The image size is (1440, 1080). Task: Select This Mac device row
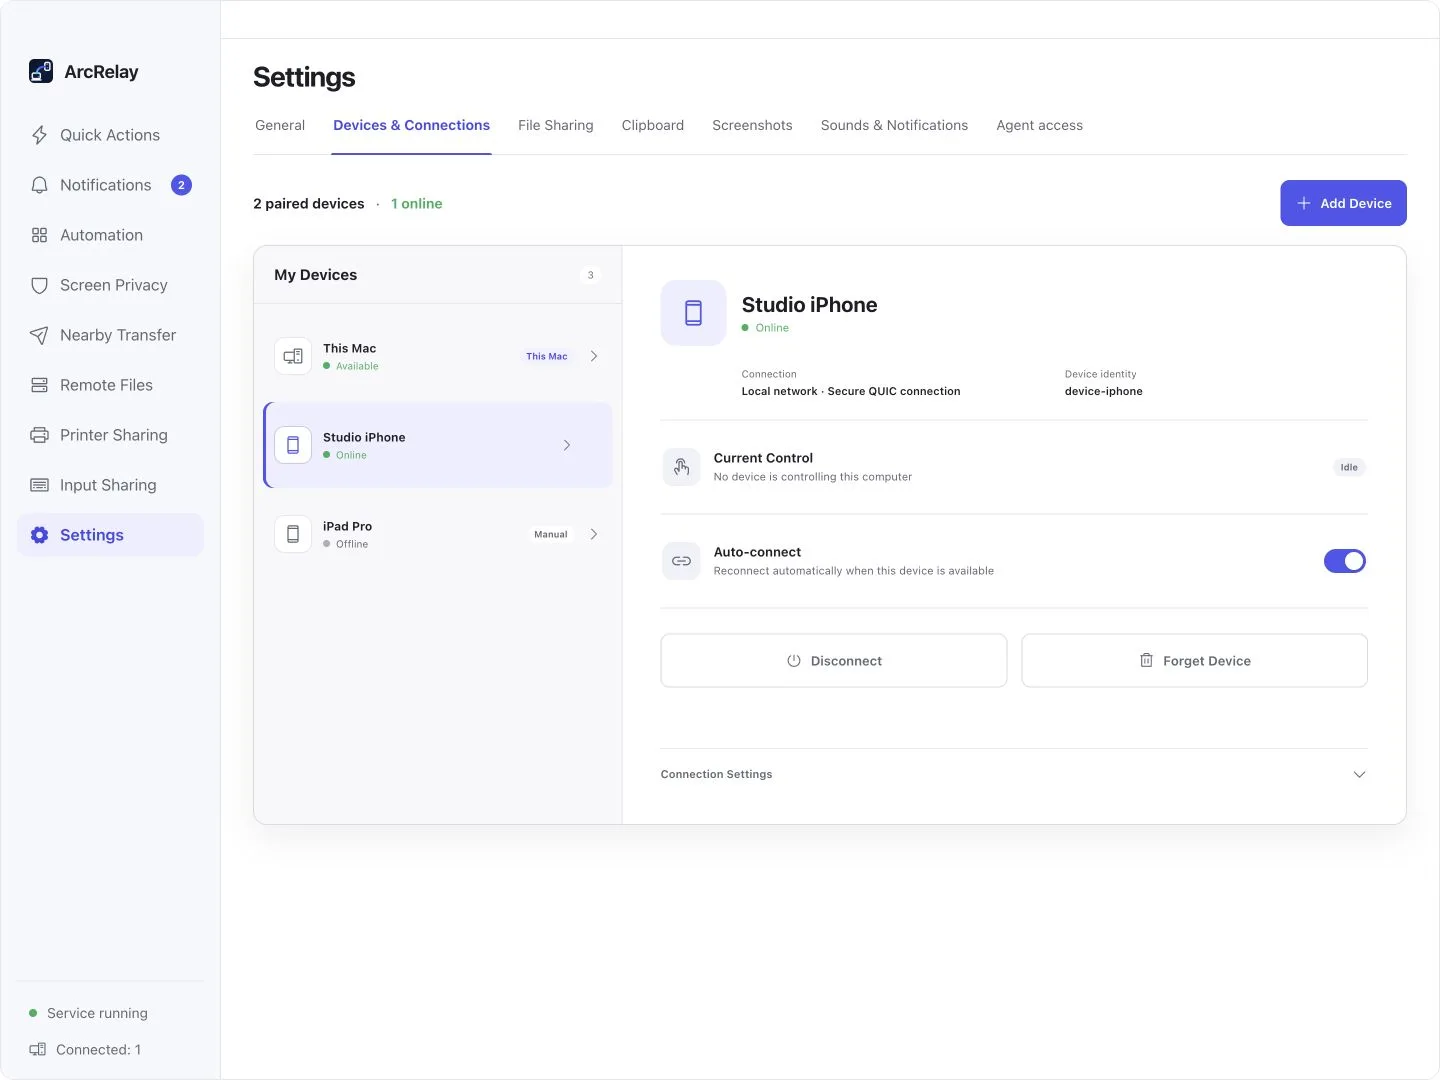coord(438,356)
